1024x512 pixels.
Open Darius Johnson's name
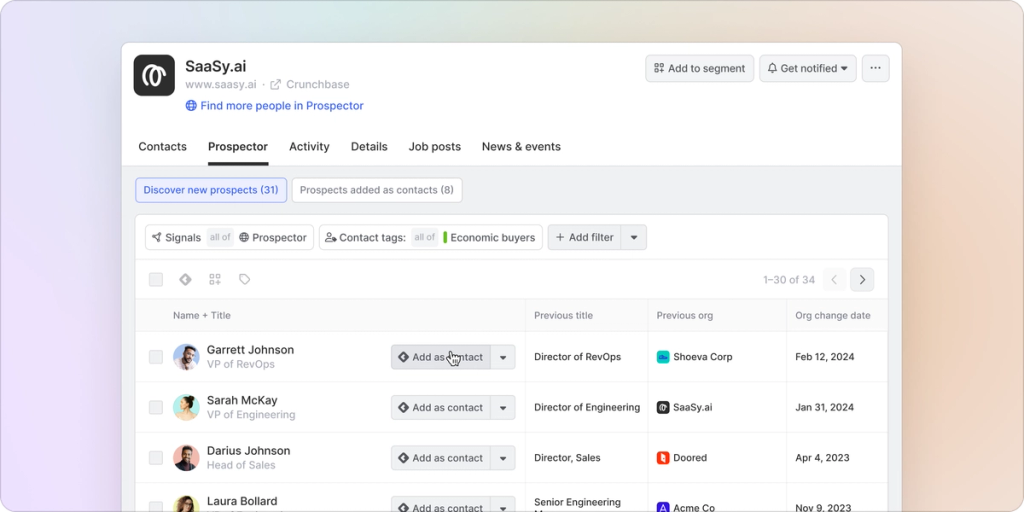click(x=249, y=451)
